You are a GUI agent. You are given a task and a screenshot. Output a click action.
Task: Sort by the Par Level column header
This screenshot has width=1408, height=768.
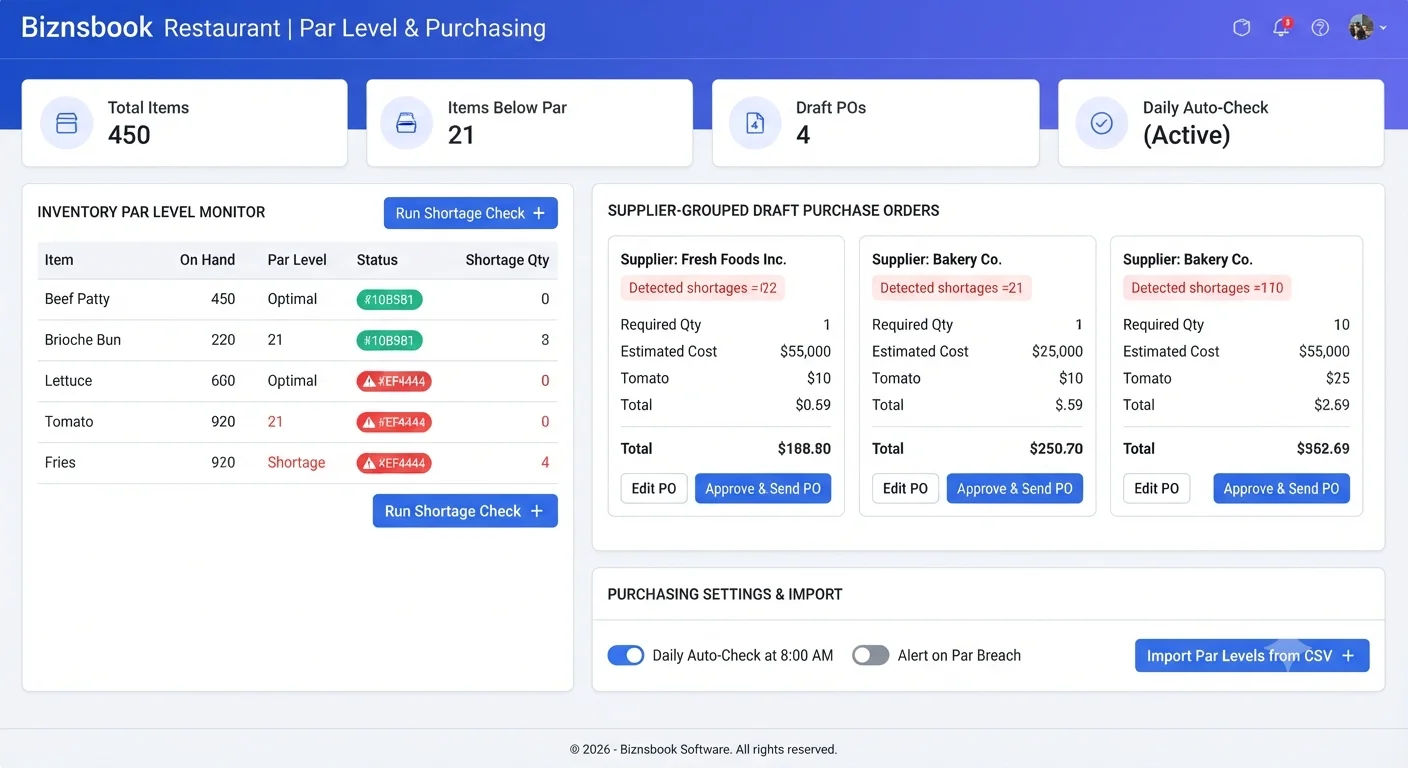(297, 260)
